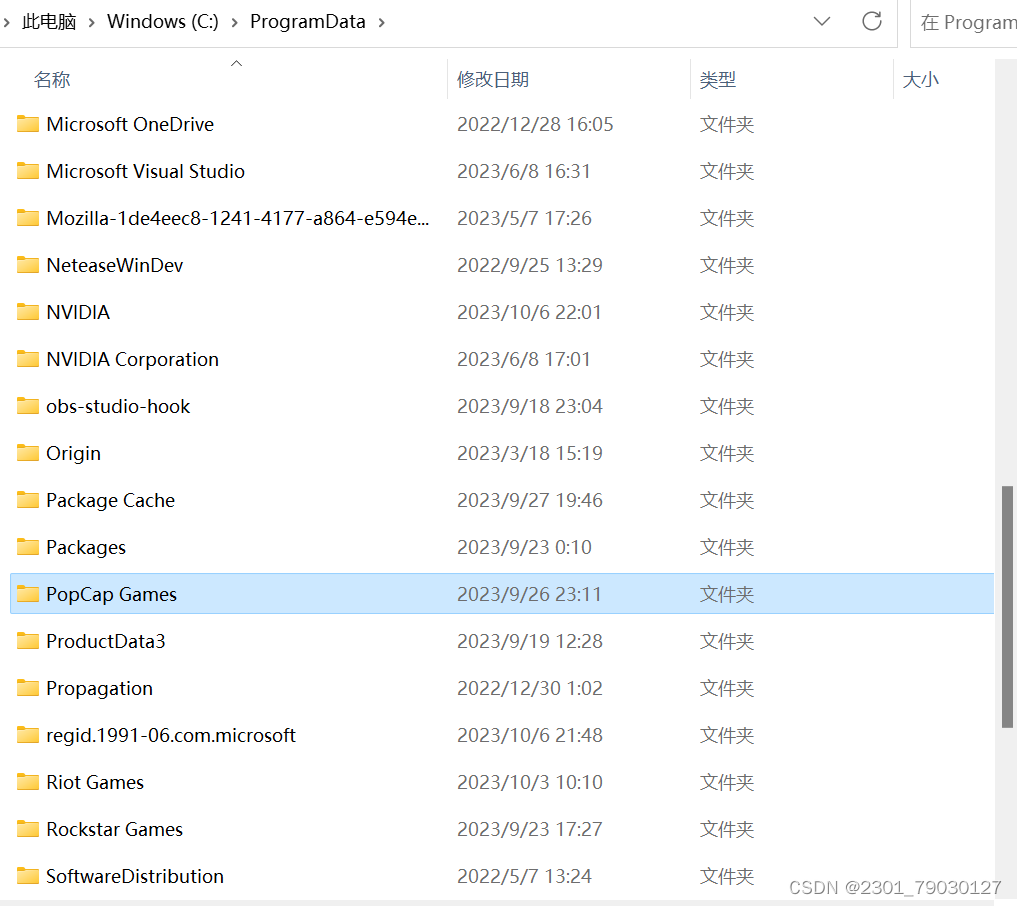Screen dimensions: 1017x906
Task: Click the date 2022/12/30 1:02
Action: click(x=530, y=688)
